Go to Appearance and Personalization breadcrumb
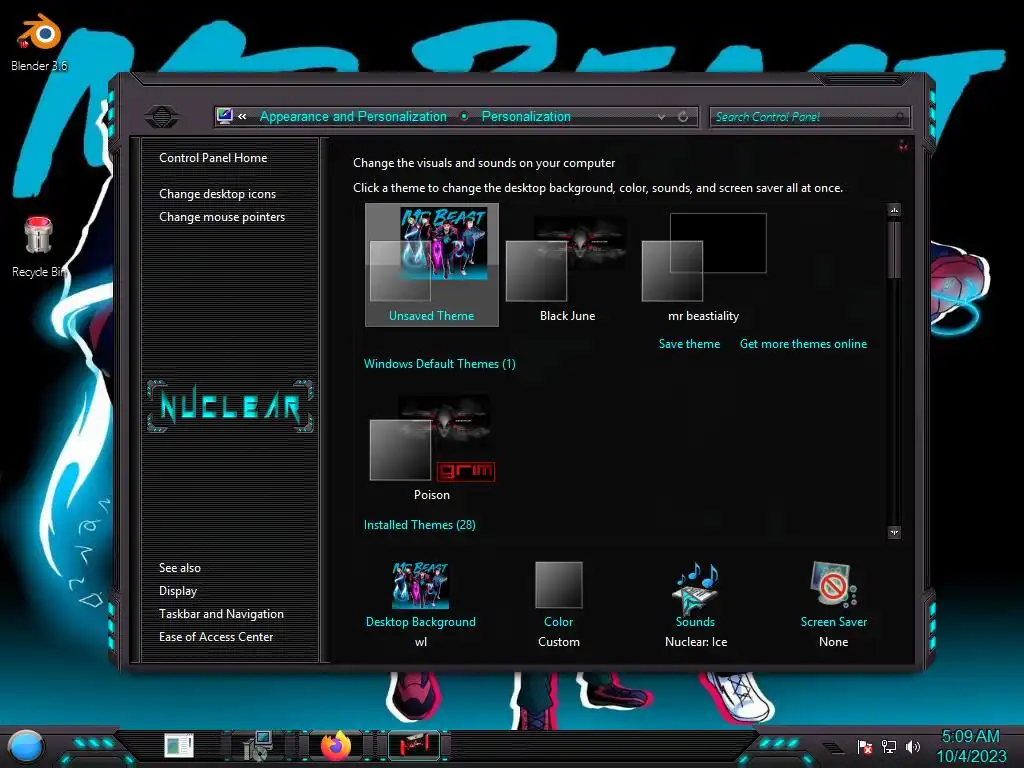The image size is (1024, 768). (353, 116)
